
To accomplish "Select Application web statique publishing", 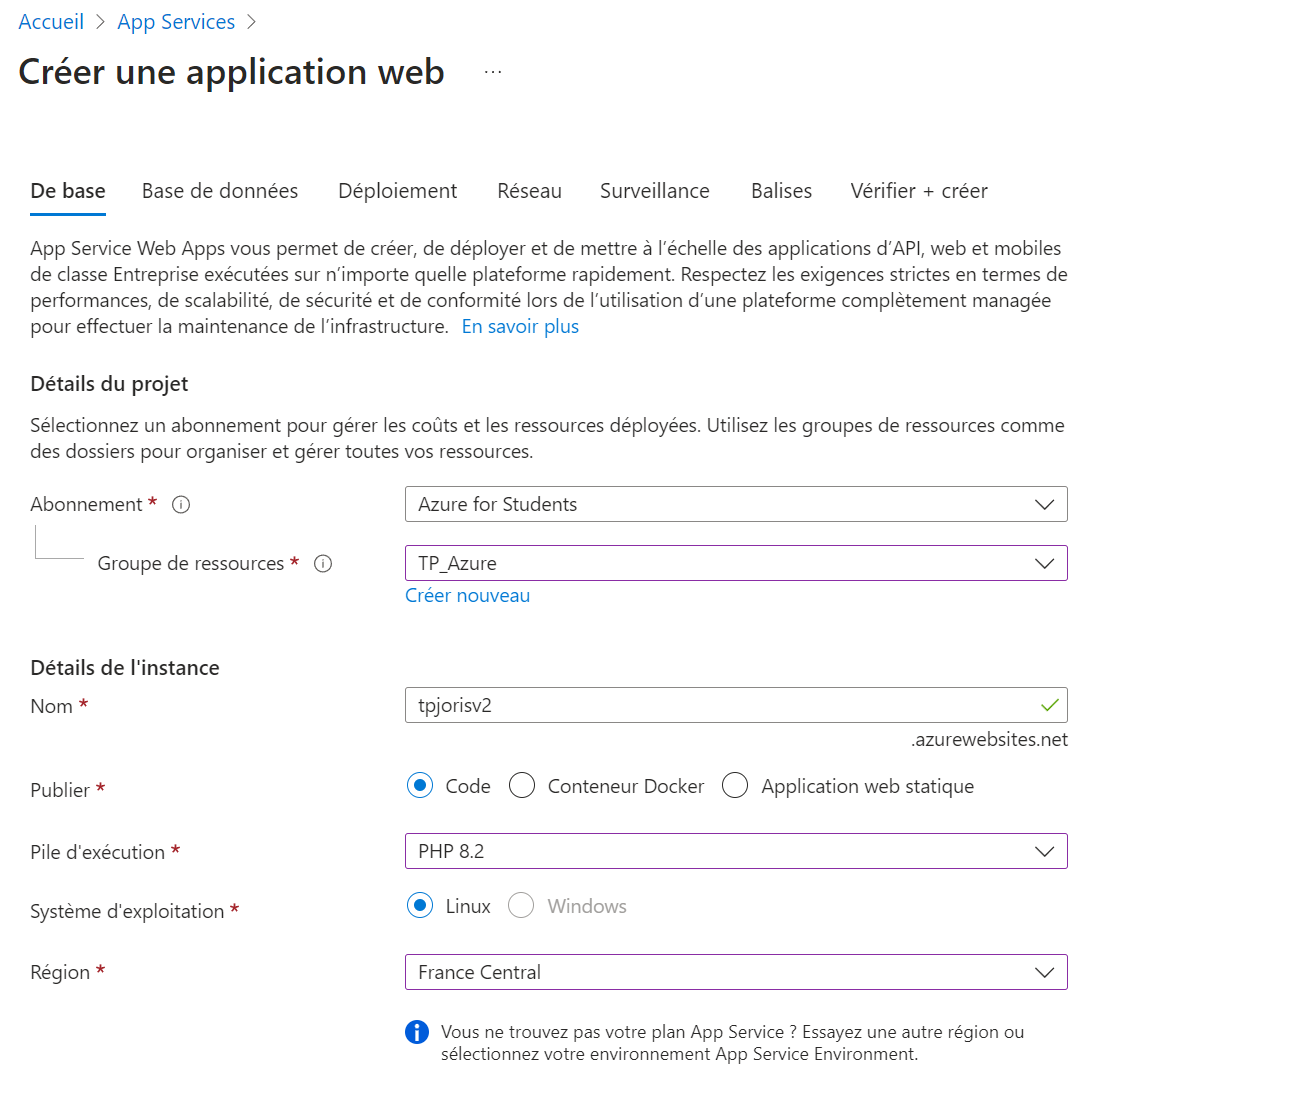I will click(735, 786).
